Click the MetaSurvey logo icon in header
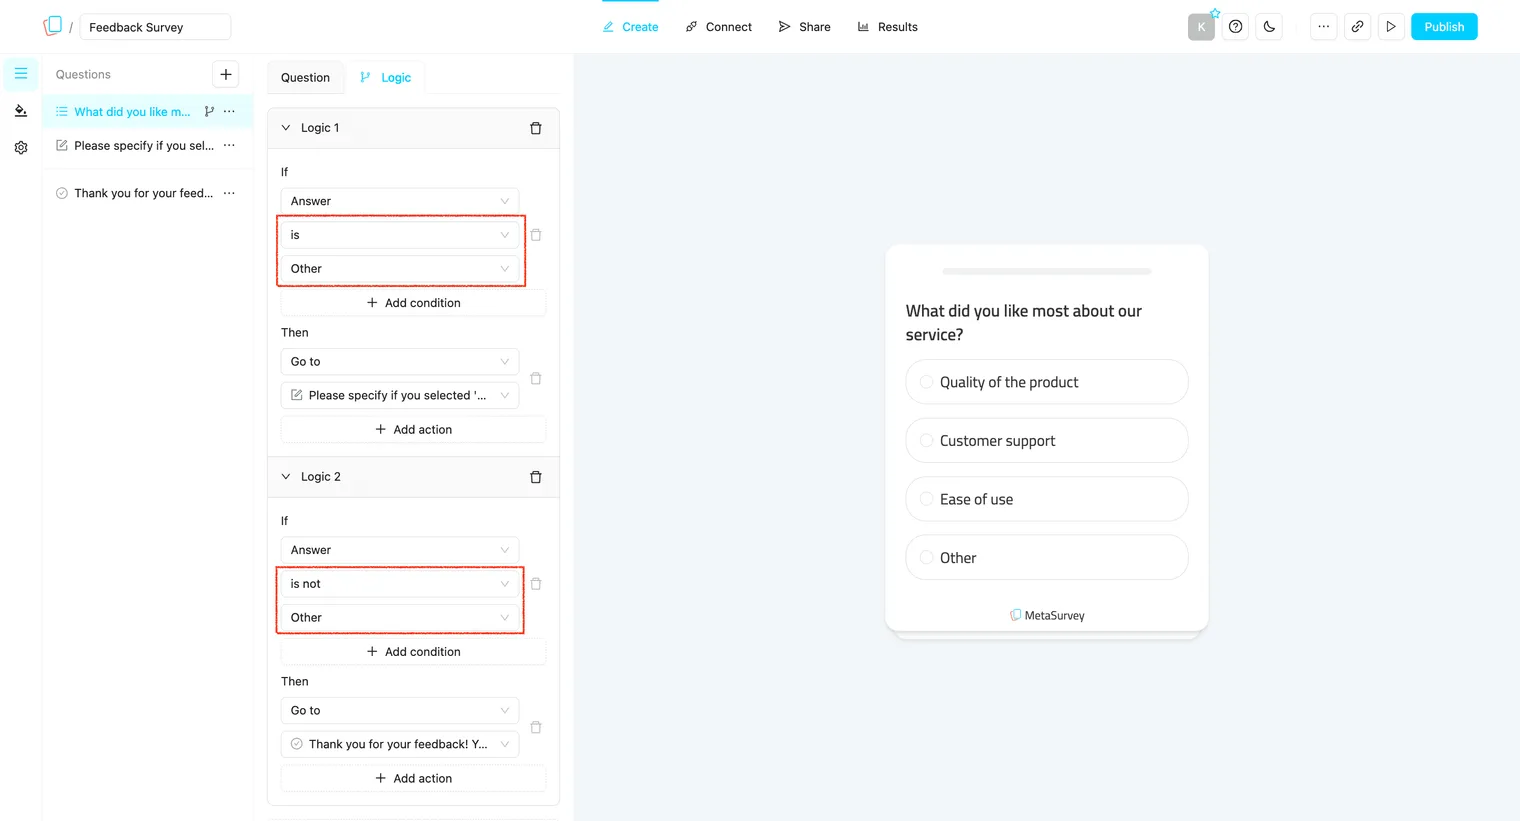 (x=53, y=26)
